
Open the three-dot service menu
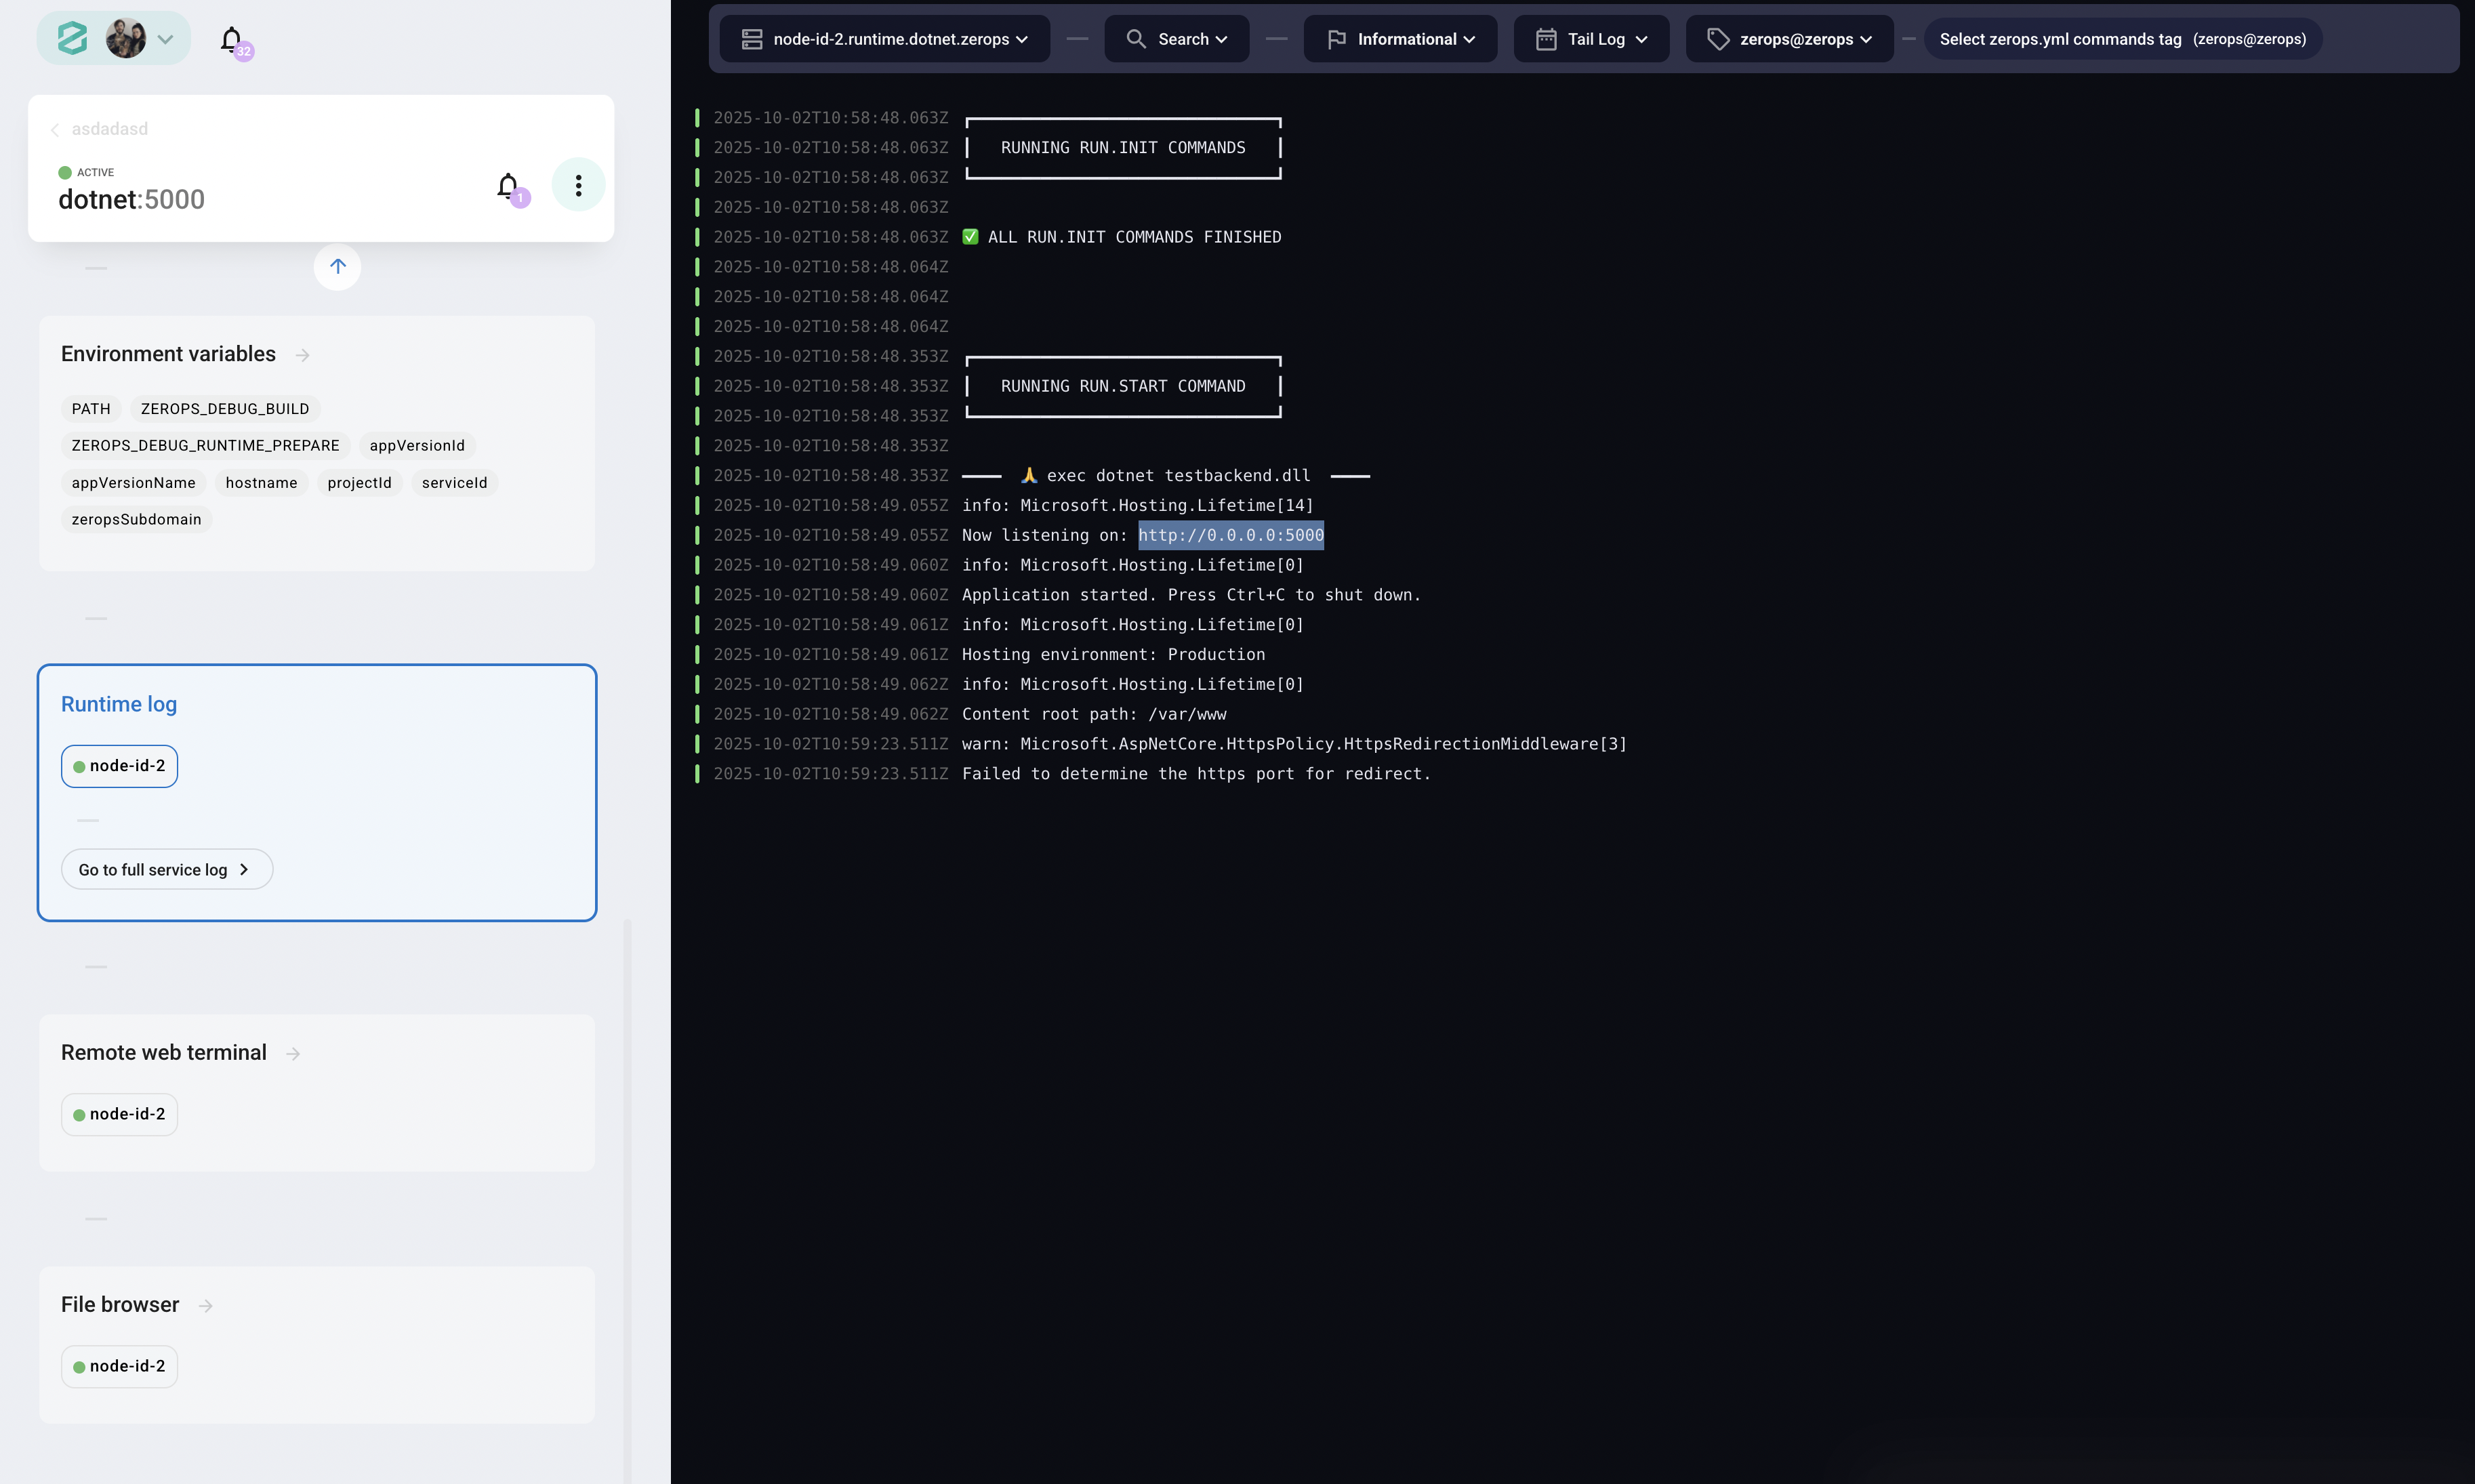(578, 185)
